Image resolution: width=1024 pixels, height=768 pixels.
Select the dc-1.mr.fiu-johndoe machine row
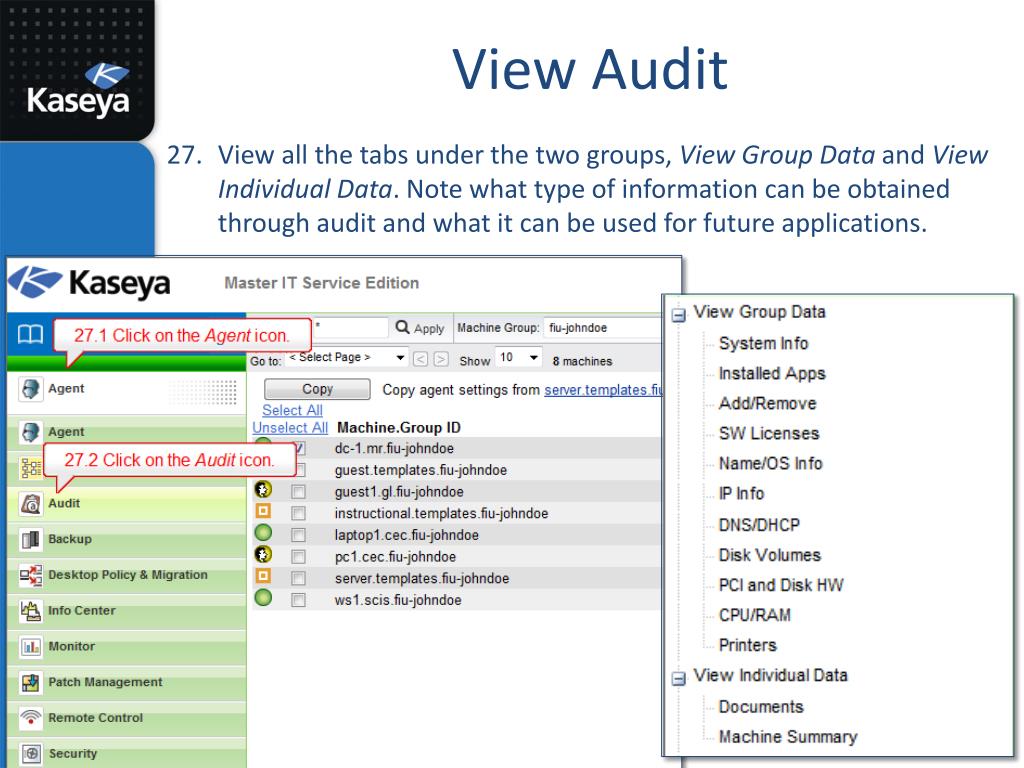pos(457,449)
